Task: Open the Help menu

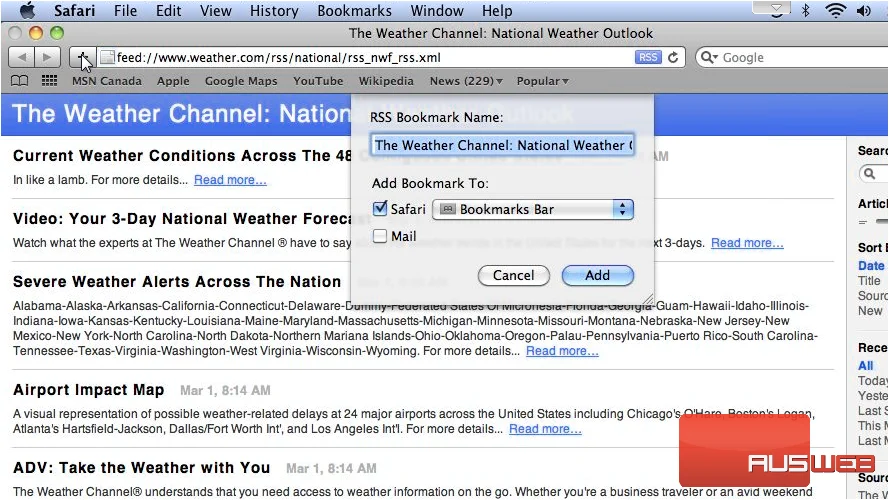Action: 497,10
